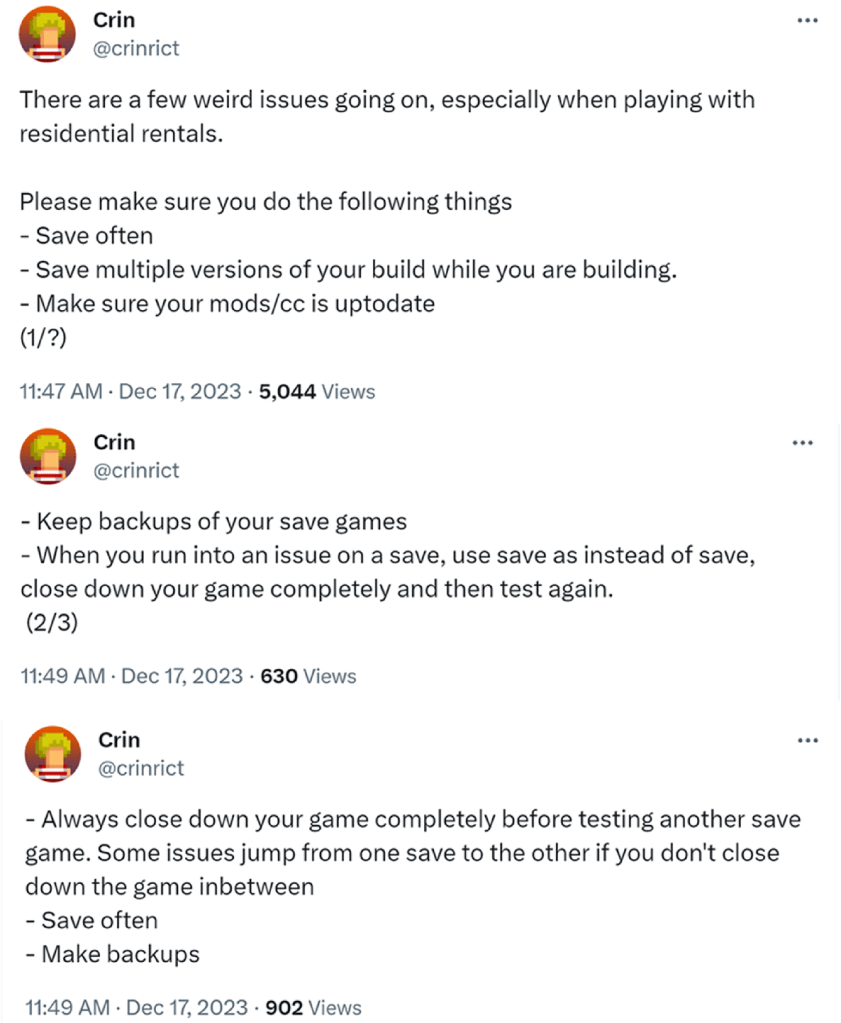
Task: View the 5,044 Views count
Action: coord(316,392)
